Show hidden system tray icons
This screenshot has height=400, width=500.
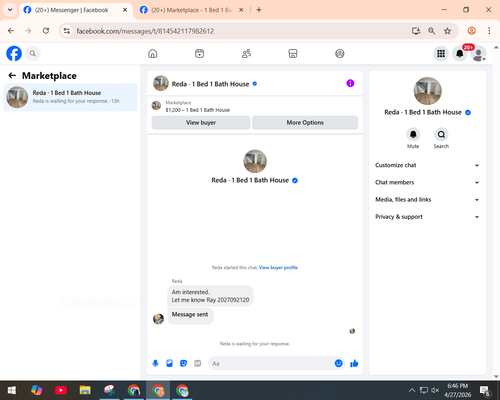click(412, 390)
